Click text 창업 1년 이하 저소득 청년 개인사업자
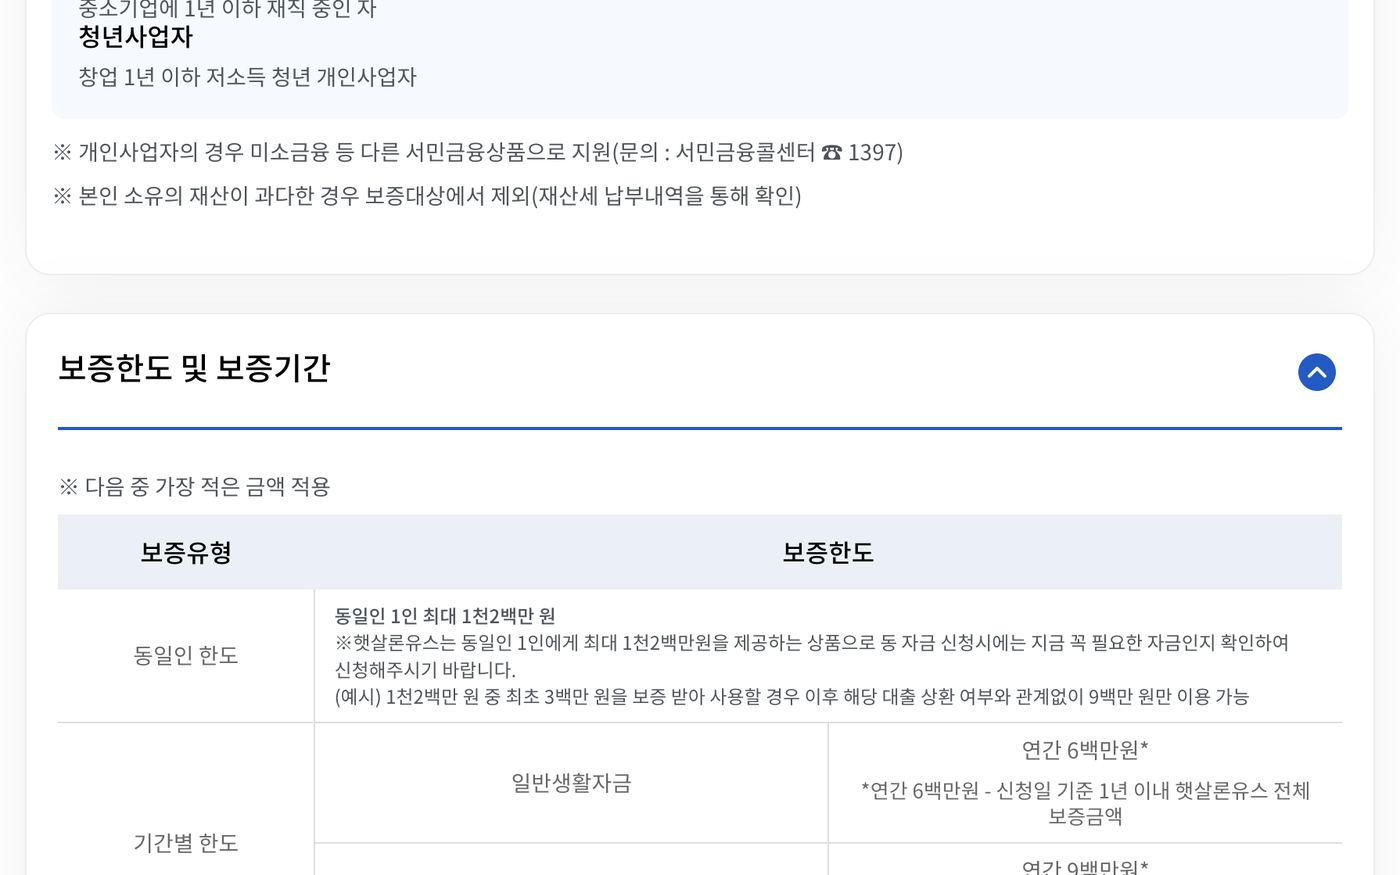This screenshot has width=1400, height=875. point(247,77)
